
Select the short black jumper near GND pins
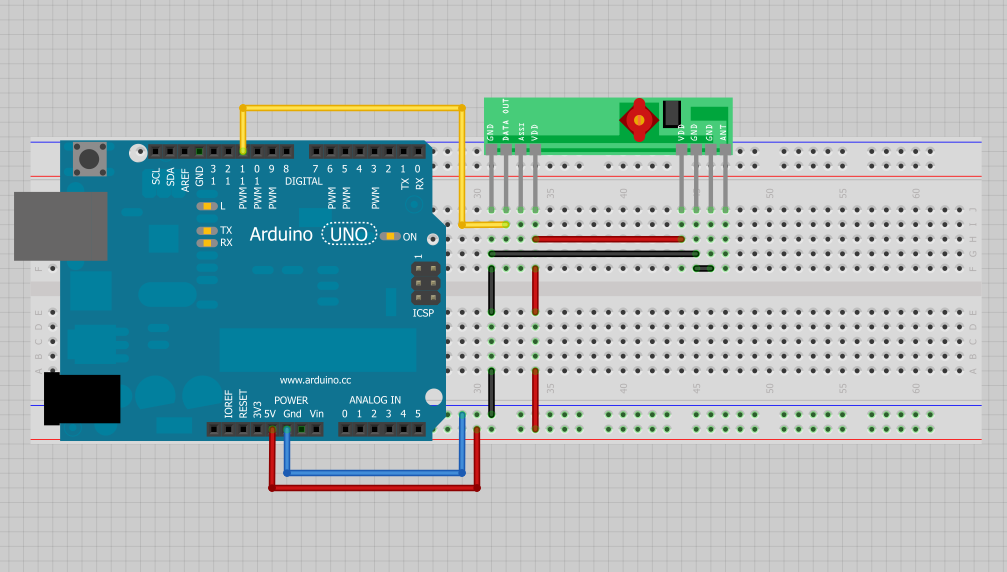703,268
